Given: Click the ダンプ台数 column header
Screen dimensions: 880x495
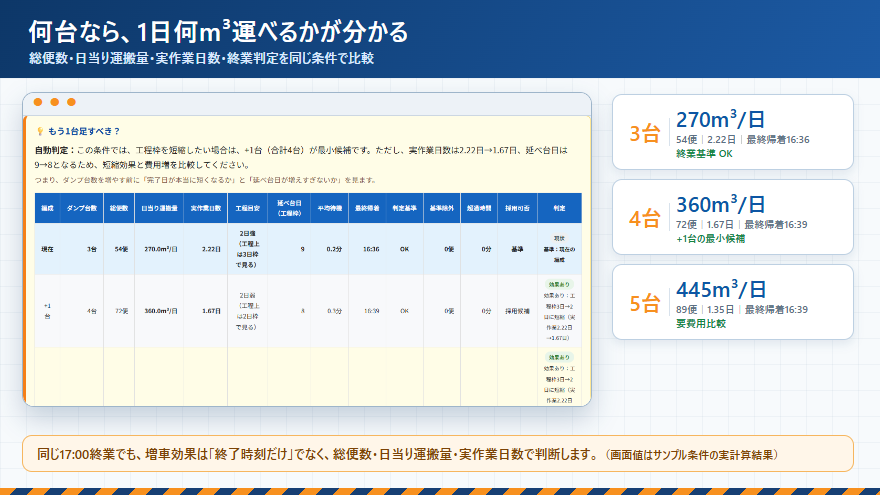Looking at the screenshot, I should click(x=82, y=208).
